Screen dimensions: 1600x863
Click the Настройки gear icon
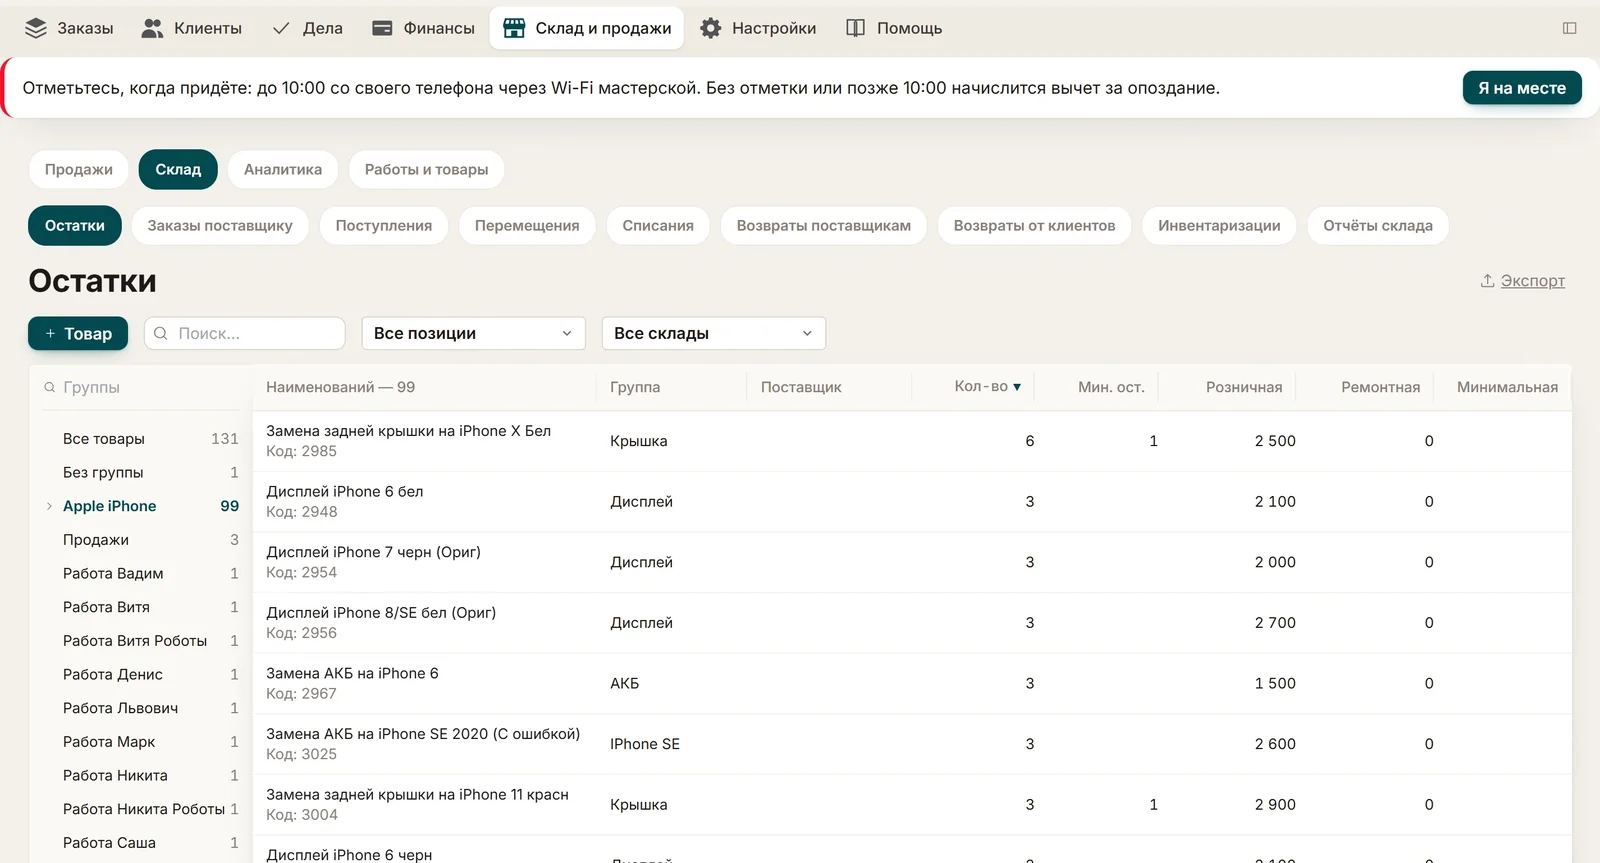click(x=710, y=28)
